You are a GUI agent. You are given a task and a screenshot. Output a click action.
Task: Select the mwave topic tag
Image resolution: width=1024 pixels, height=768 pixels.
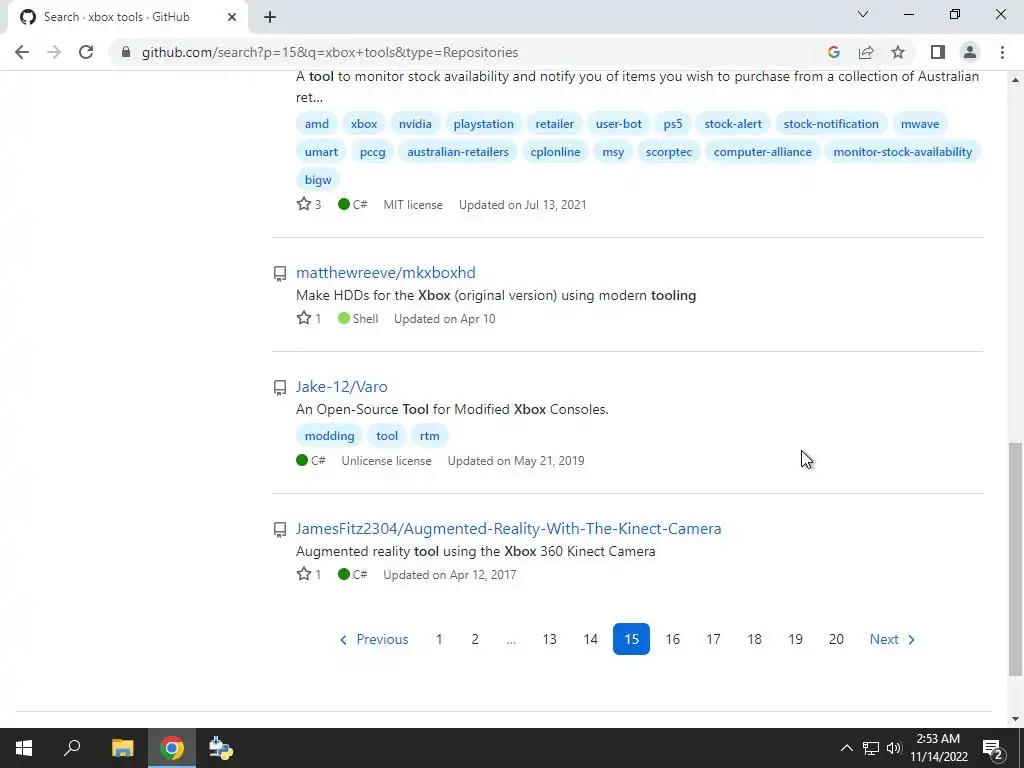(920, 123)
